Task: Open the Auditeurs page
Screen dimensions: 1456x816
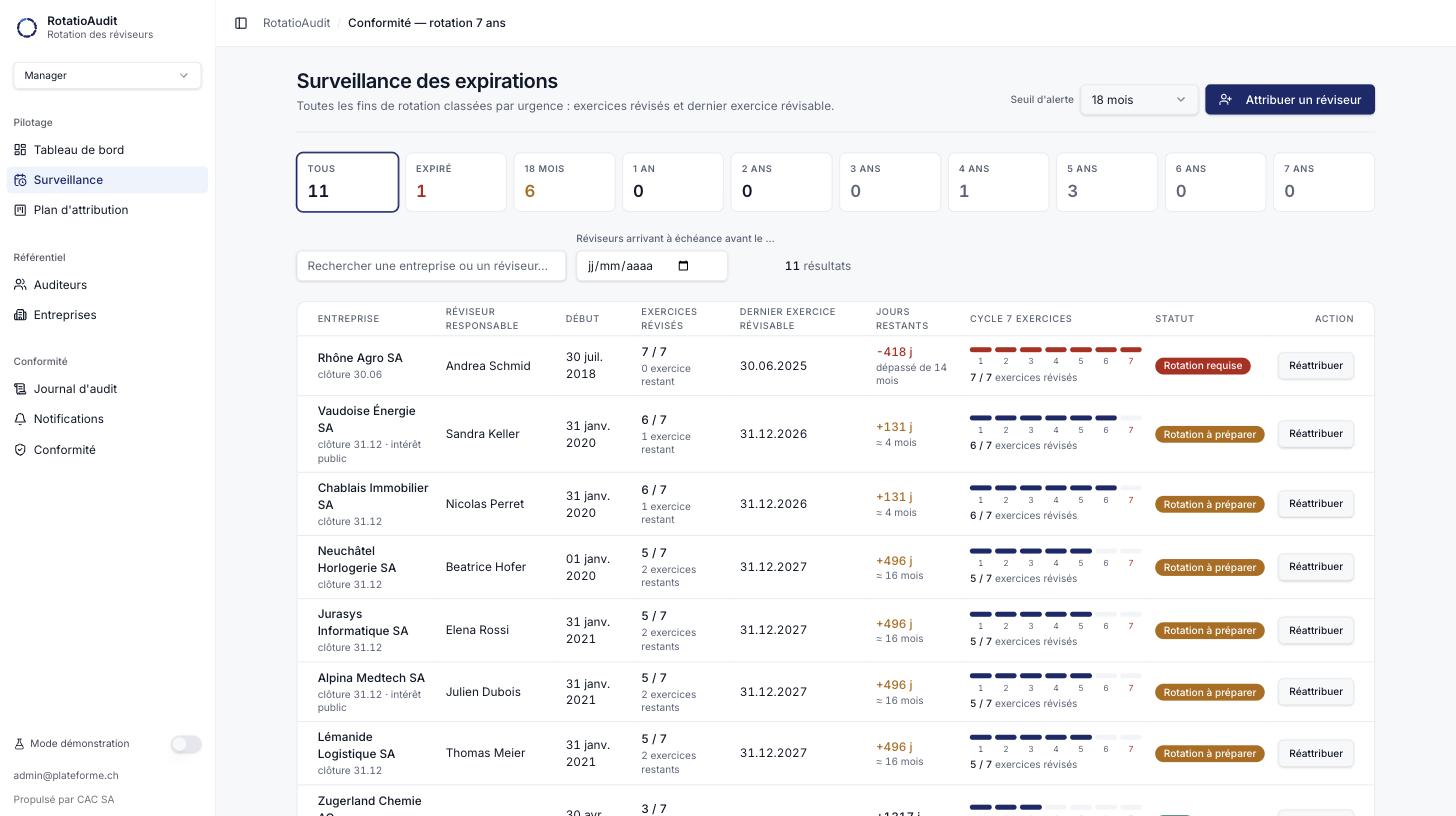Action: 107,285
